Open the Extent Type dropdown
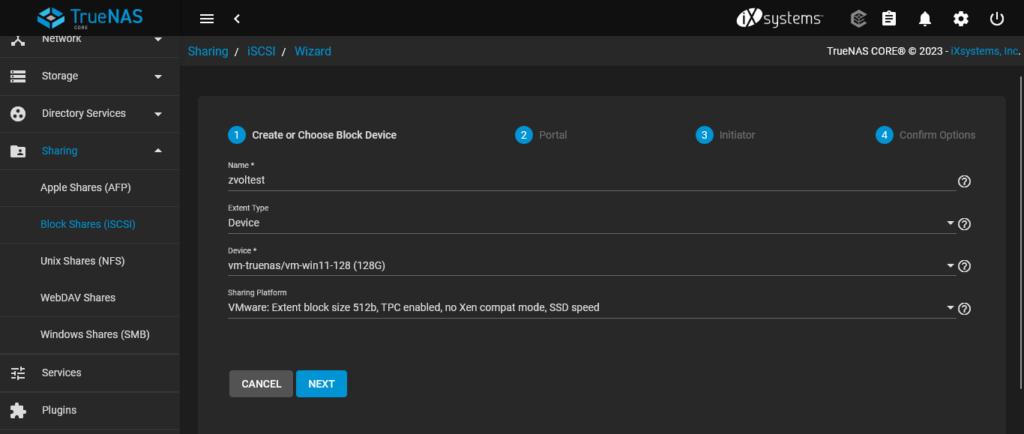 click(590, 223)
